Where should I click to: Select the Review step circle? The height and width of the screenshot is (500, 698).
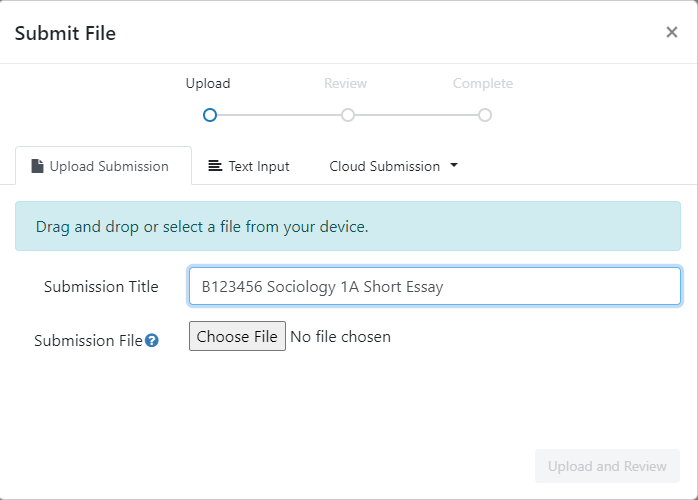347,115
